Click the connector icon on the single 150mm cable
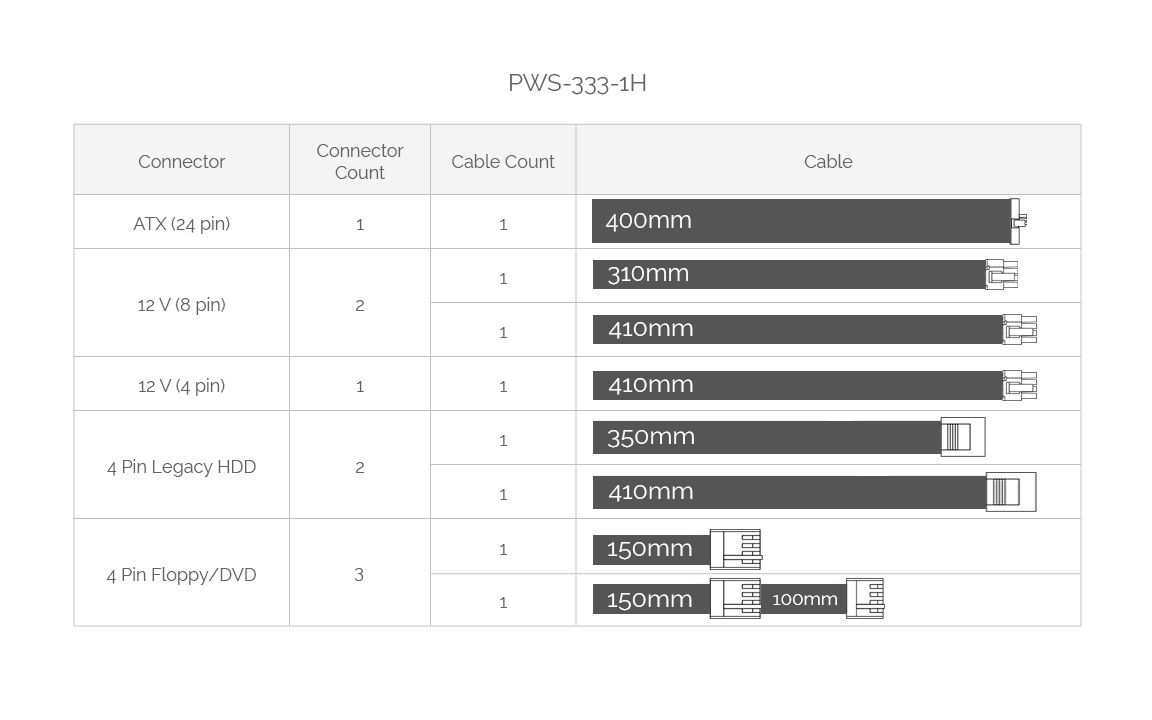1152x720 pixels. (x=735, y=549)
